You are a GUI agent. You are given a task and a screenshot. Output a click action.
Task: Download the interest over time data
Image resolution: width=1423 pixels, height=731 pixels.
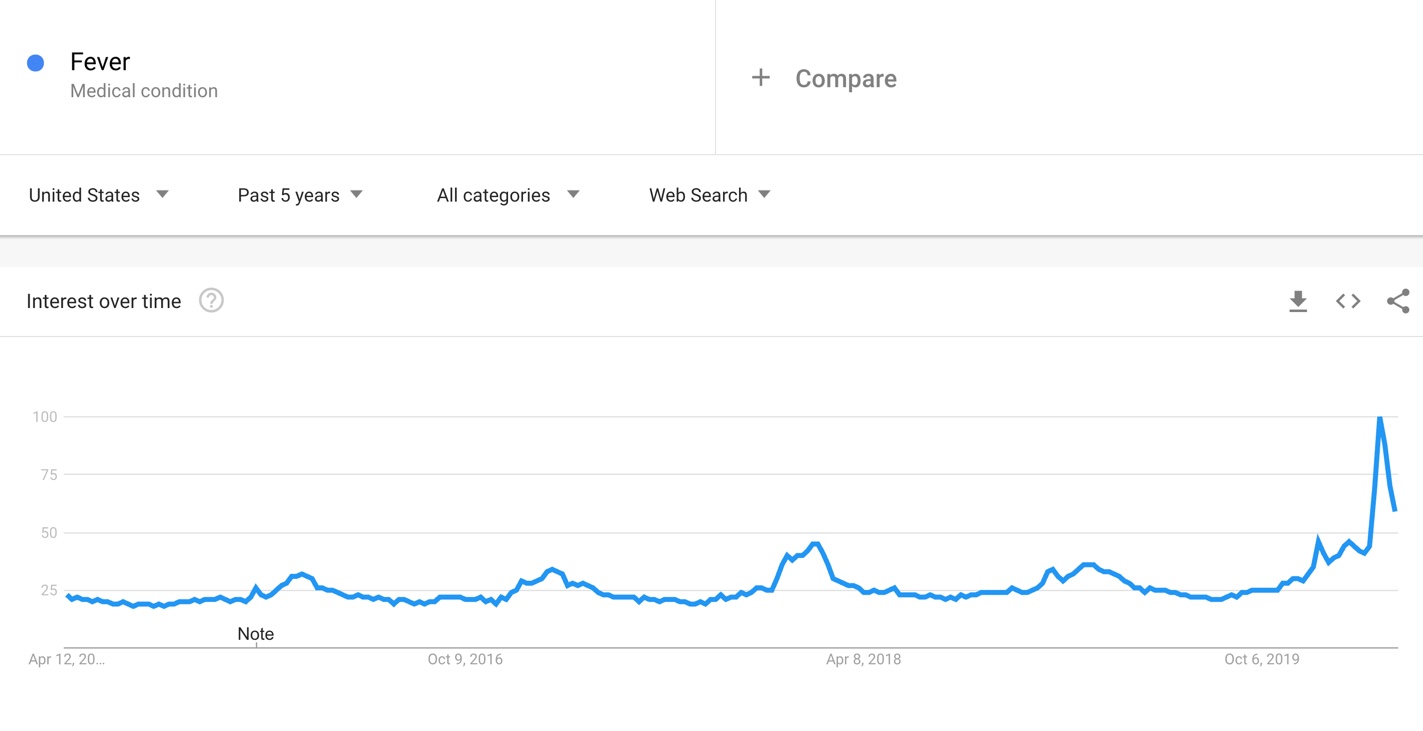(1298, 301)
